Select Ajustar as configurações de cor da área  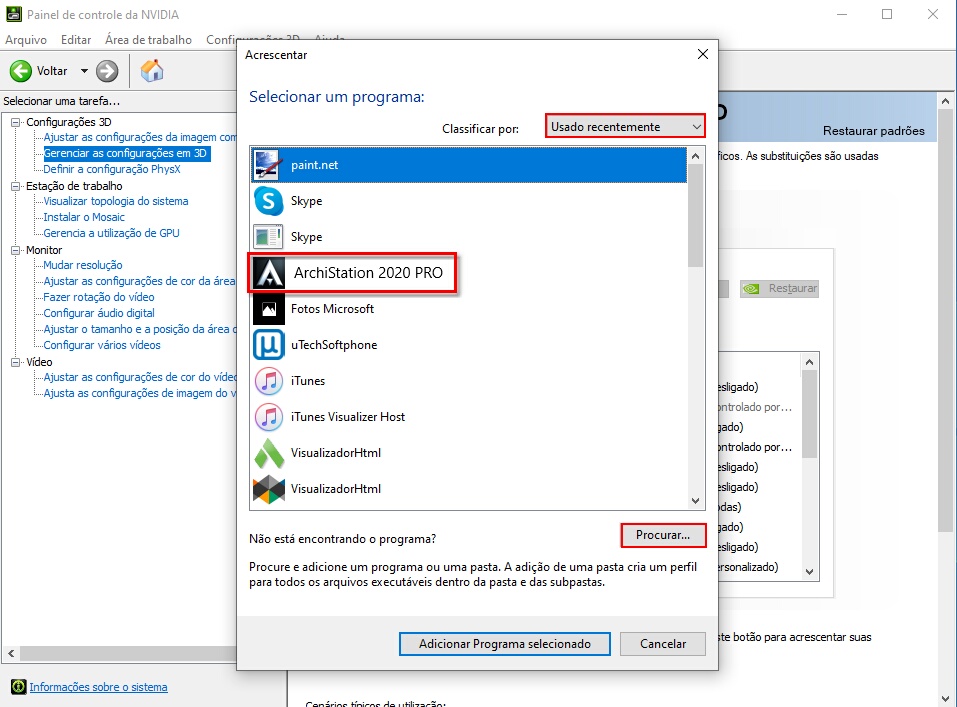pos(139,281)
